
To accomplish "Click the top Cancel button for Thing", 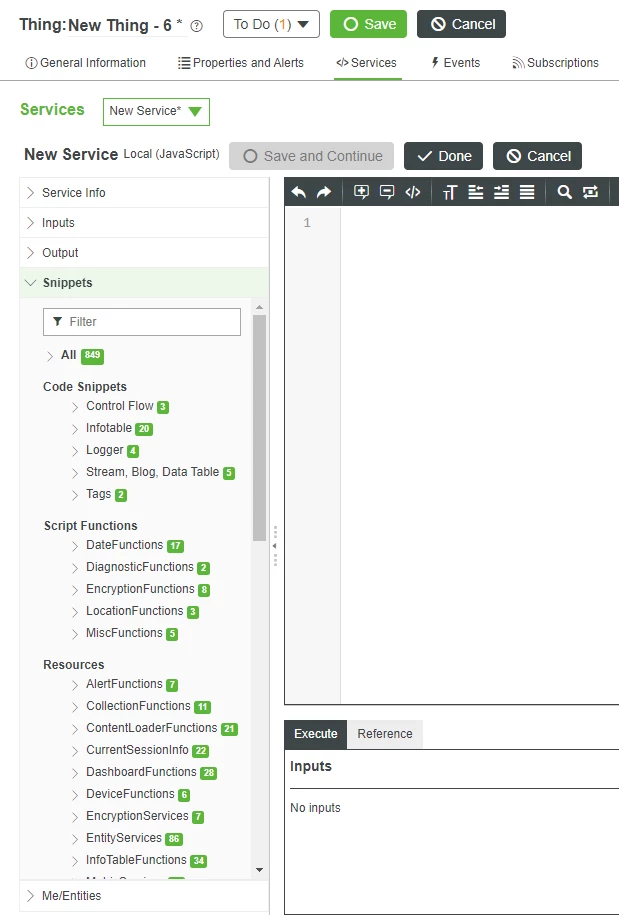I will click(x=462, y=24).
